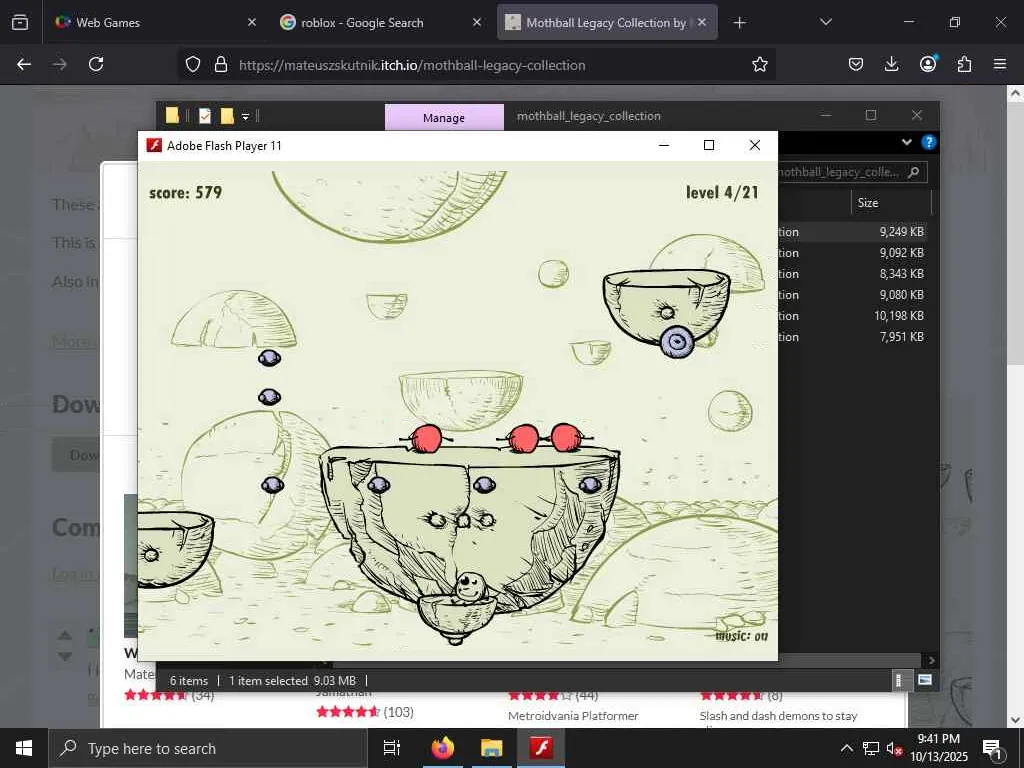This screenshot has height=768, width=1024.
Task: Switch to the Web Games browser tab
Action: point(154,22)
